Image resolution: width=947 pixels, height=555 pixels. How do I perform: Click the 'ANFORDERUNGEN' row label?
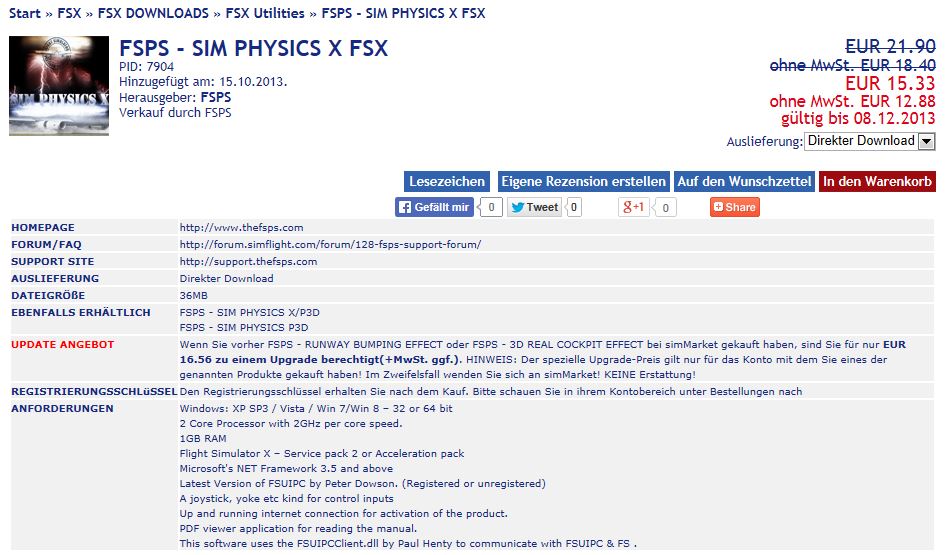pyautogui.click(x=62, y=408)
